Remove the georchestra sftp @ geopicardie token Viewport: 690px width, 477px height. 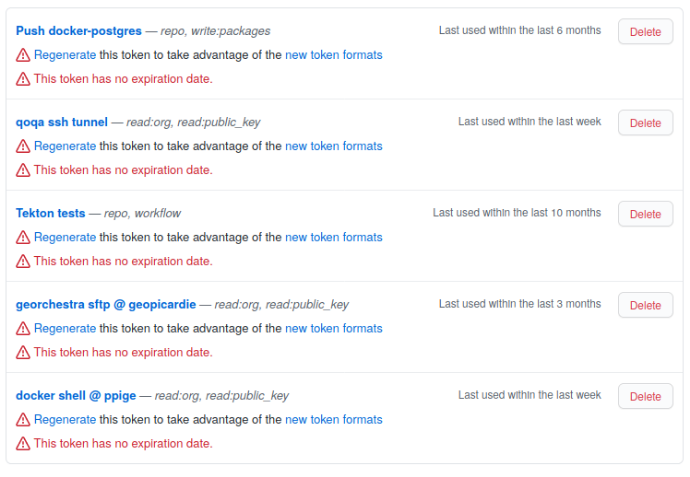pyautogui.click(x=645, y=305)
